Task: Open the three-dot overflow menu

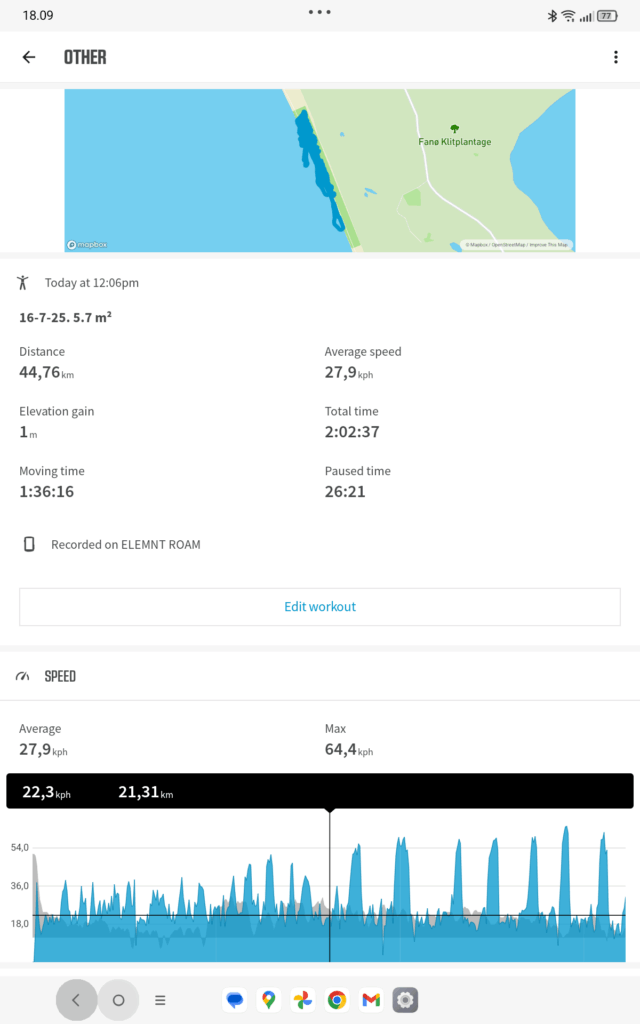Action: 616,57
